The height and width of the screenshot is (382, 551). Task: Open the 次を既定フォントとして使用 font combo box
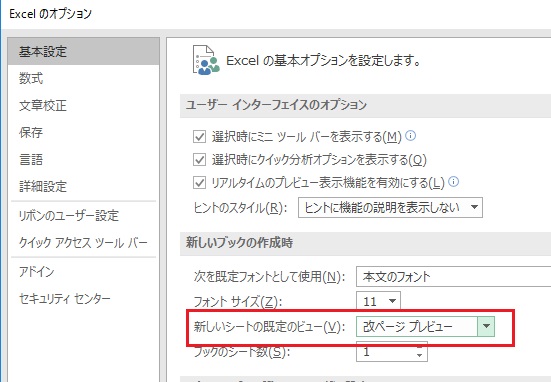click(x=453, y=277)
